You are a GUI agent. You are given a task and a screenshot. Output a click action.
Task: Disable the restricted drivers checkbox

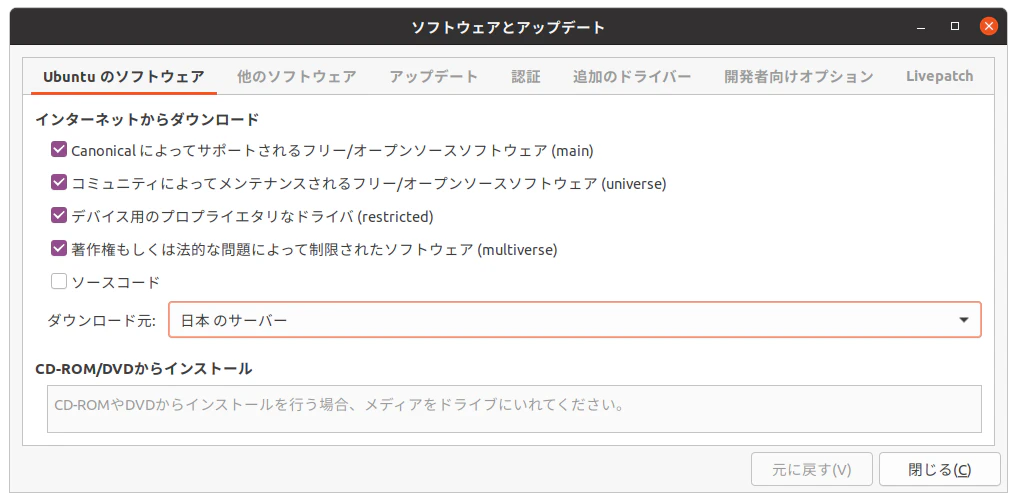pyautogui.click(x=59, y=216)
